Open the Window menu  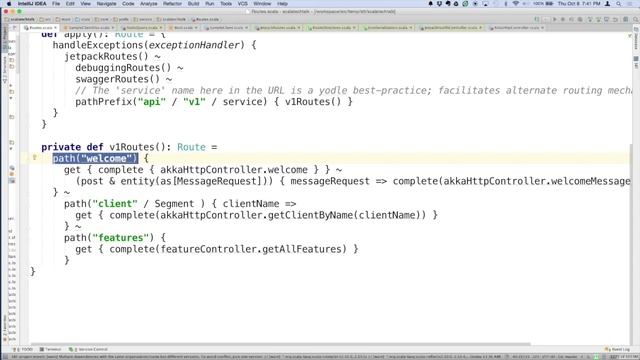click(x=262, y=4)
